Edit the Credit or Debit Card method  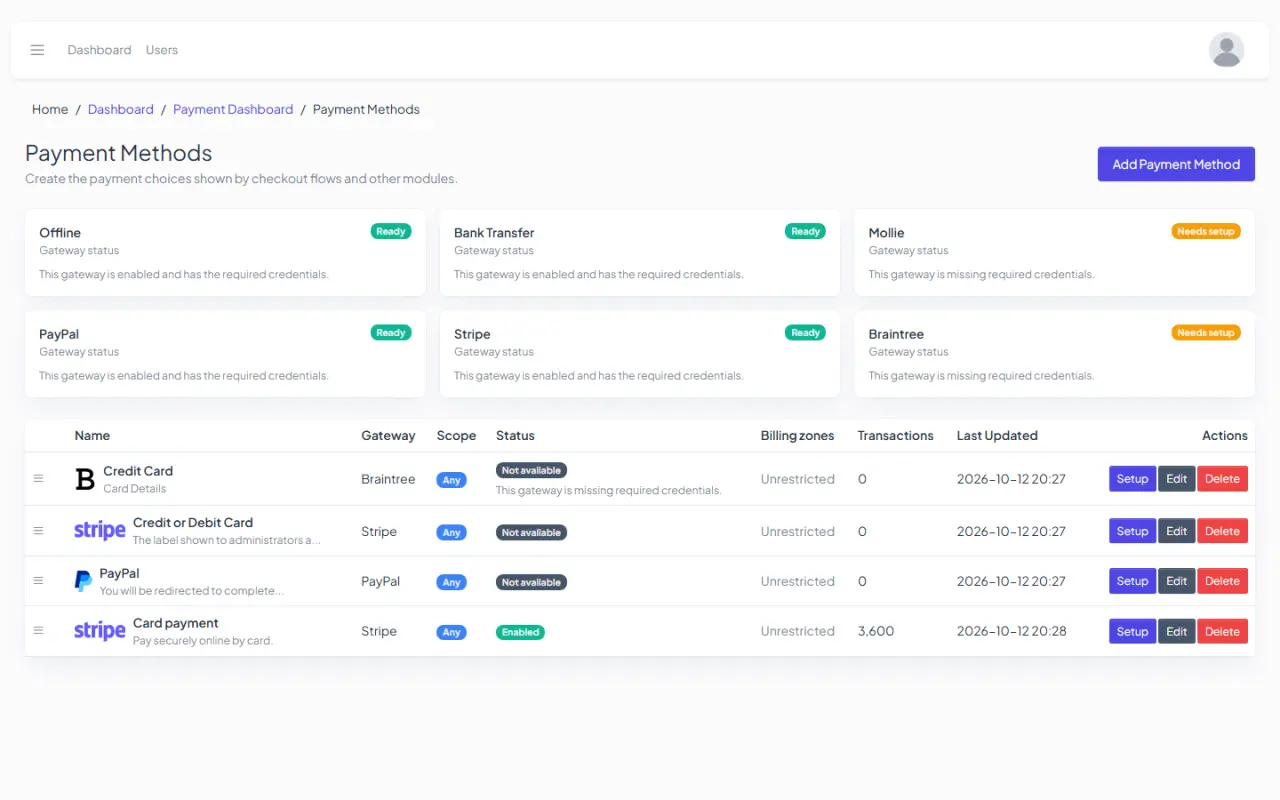(x=1177, y=531)
